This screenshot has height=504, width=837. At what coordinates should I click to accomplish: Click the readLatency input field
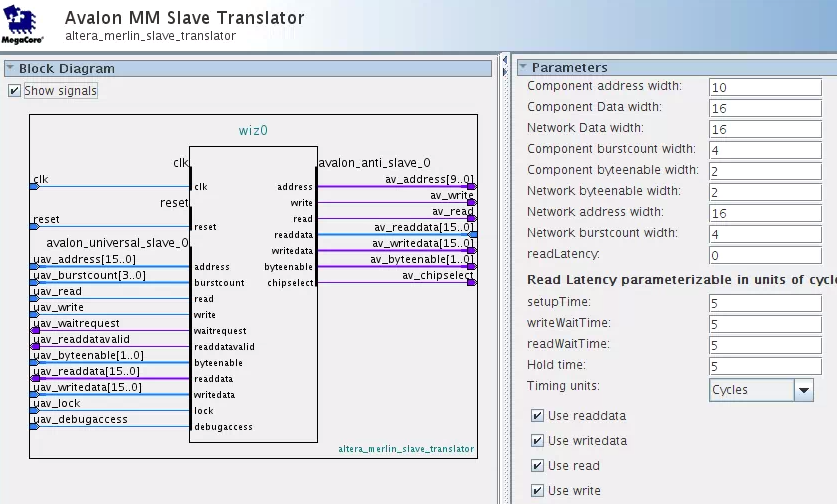765,255
